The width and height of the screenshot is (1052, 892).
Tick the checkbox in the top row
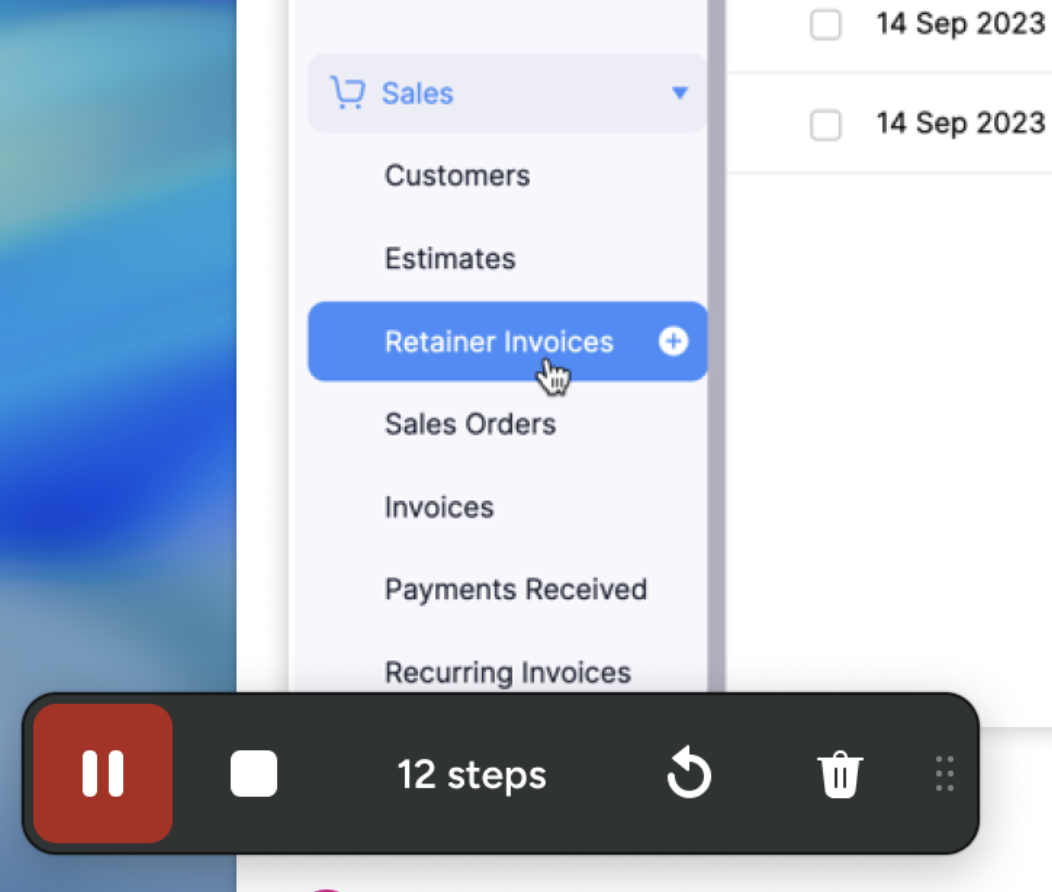[x=825, y=25]
